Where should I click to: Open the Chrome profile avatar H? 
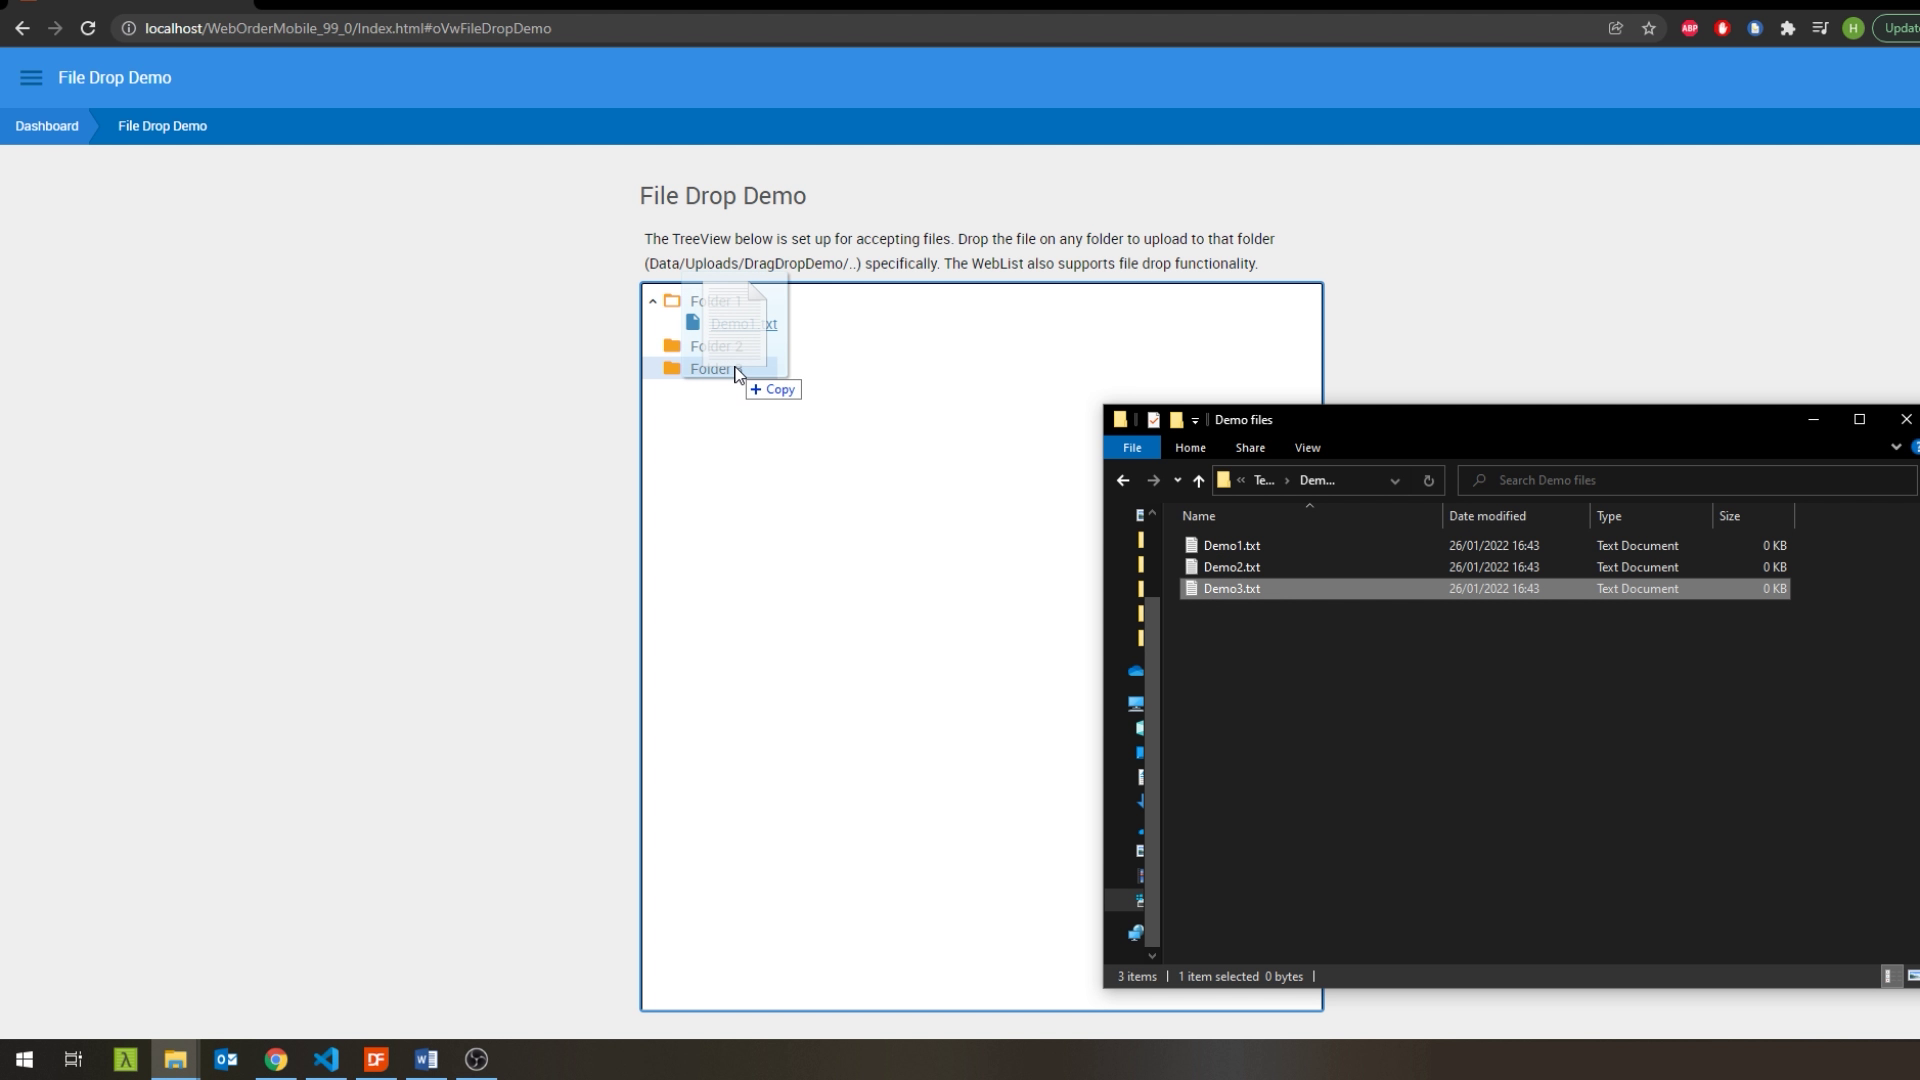(1853, 28)
